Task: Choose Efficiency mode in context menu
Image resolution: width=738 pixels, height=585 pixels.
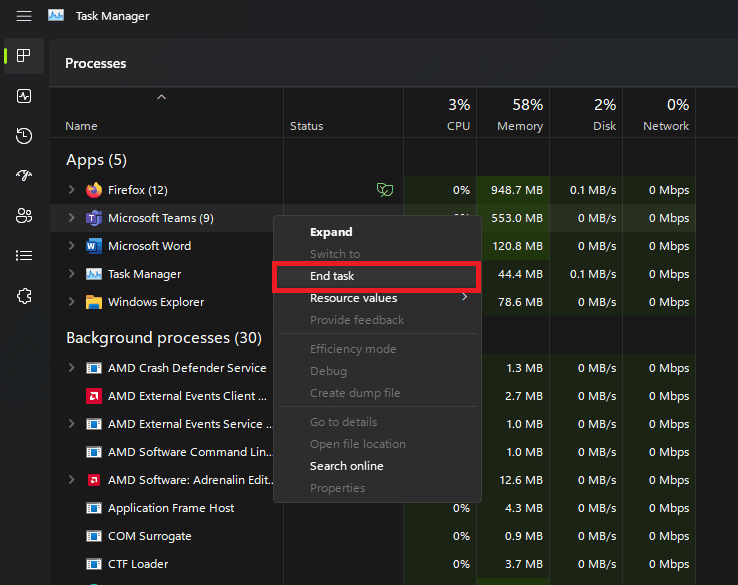Action: coord(377,349)
